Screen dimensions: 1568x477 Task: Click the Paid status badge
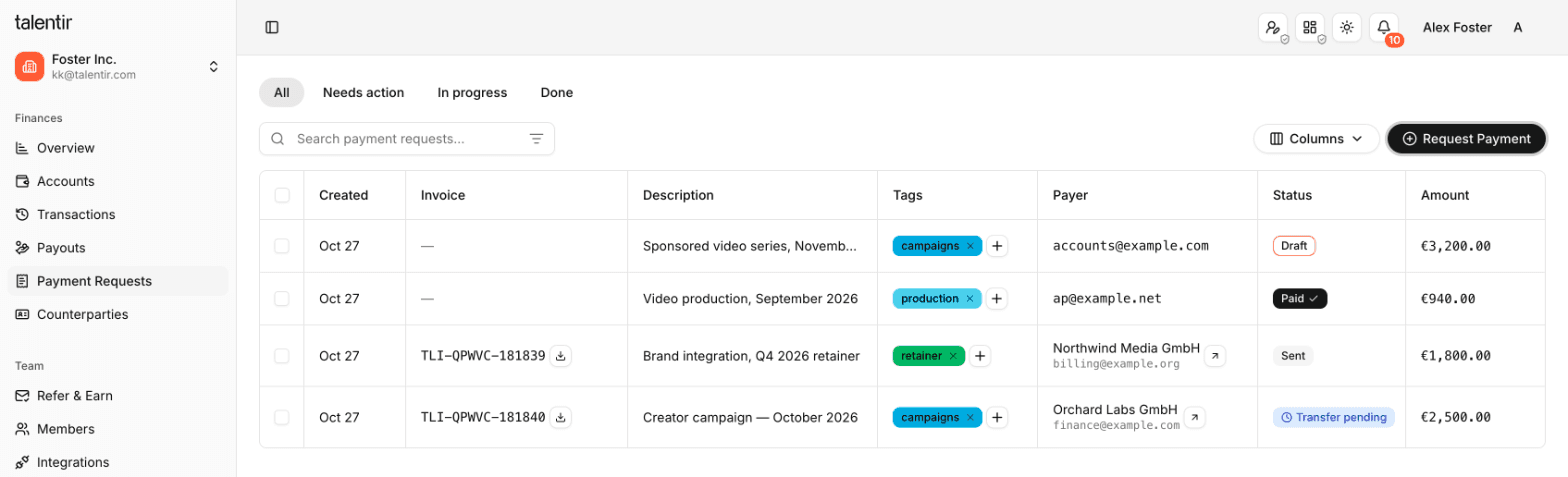pos(1300,298)
